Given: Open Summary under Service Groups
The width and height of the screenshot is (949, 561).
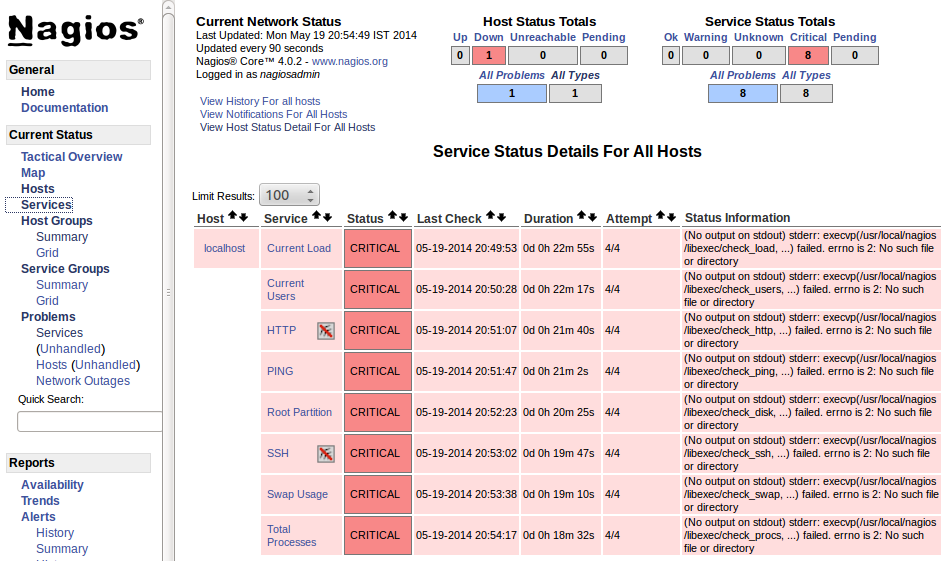Looking at the screenshot, I should [x=62, y=284].
